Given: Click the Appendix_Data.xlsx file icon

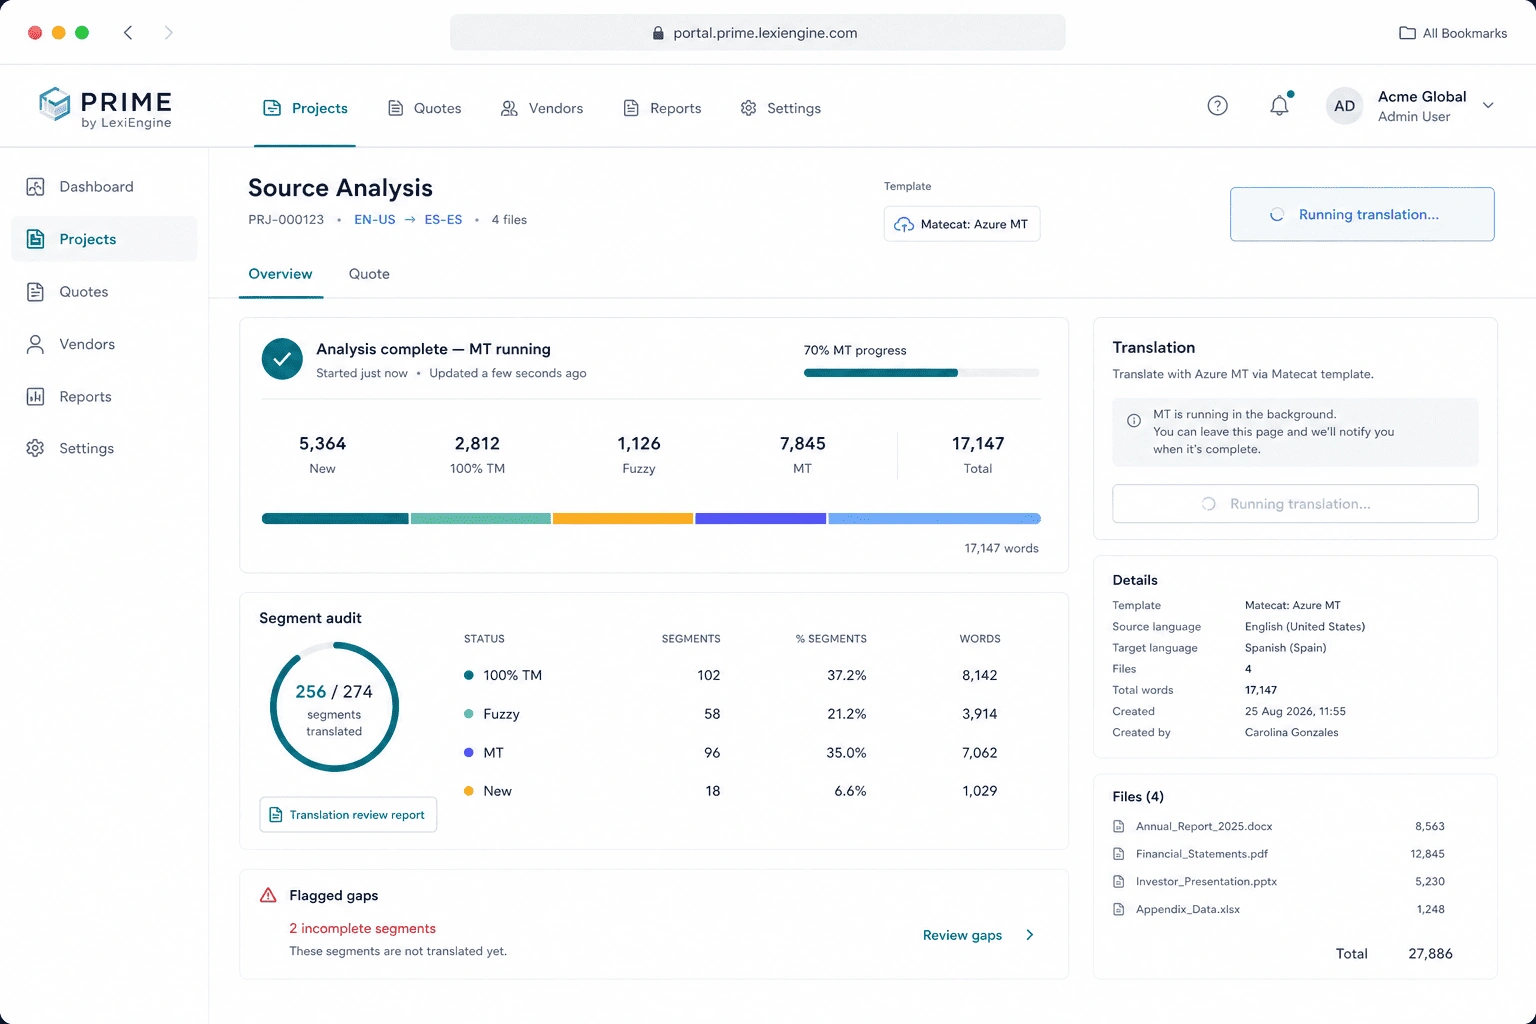Looking at the screenshot, I should 1119,909.
